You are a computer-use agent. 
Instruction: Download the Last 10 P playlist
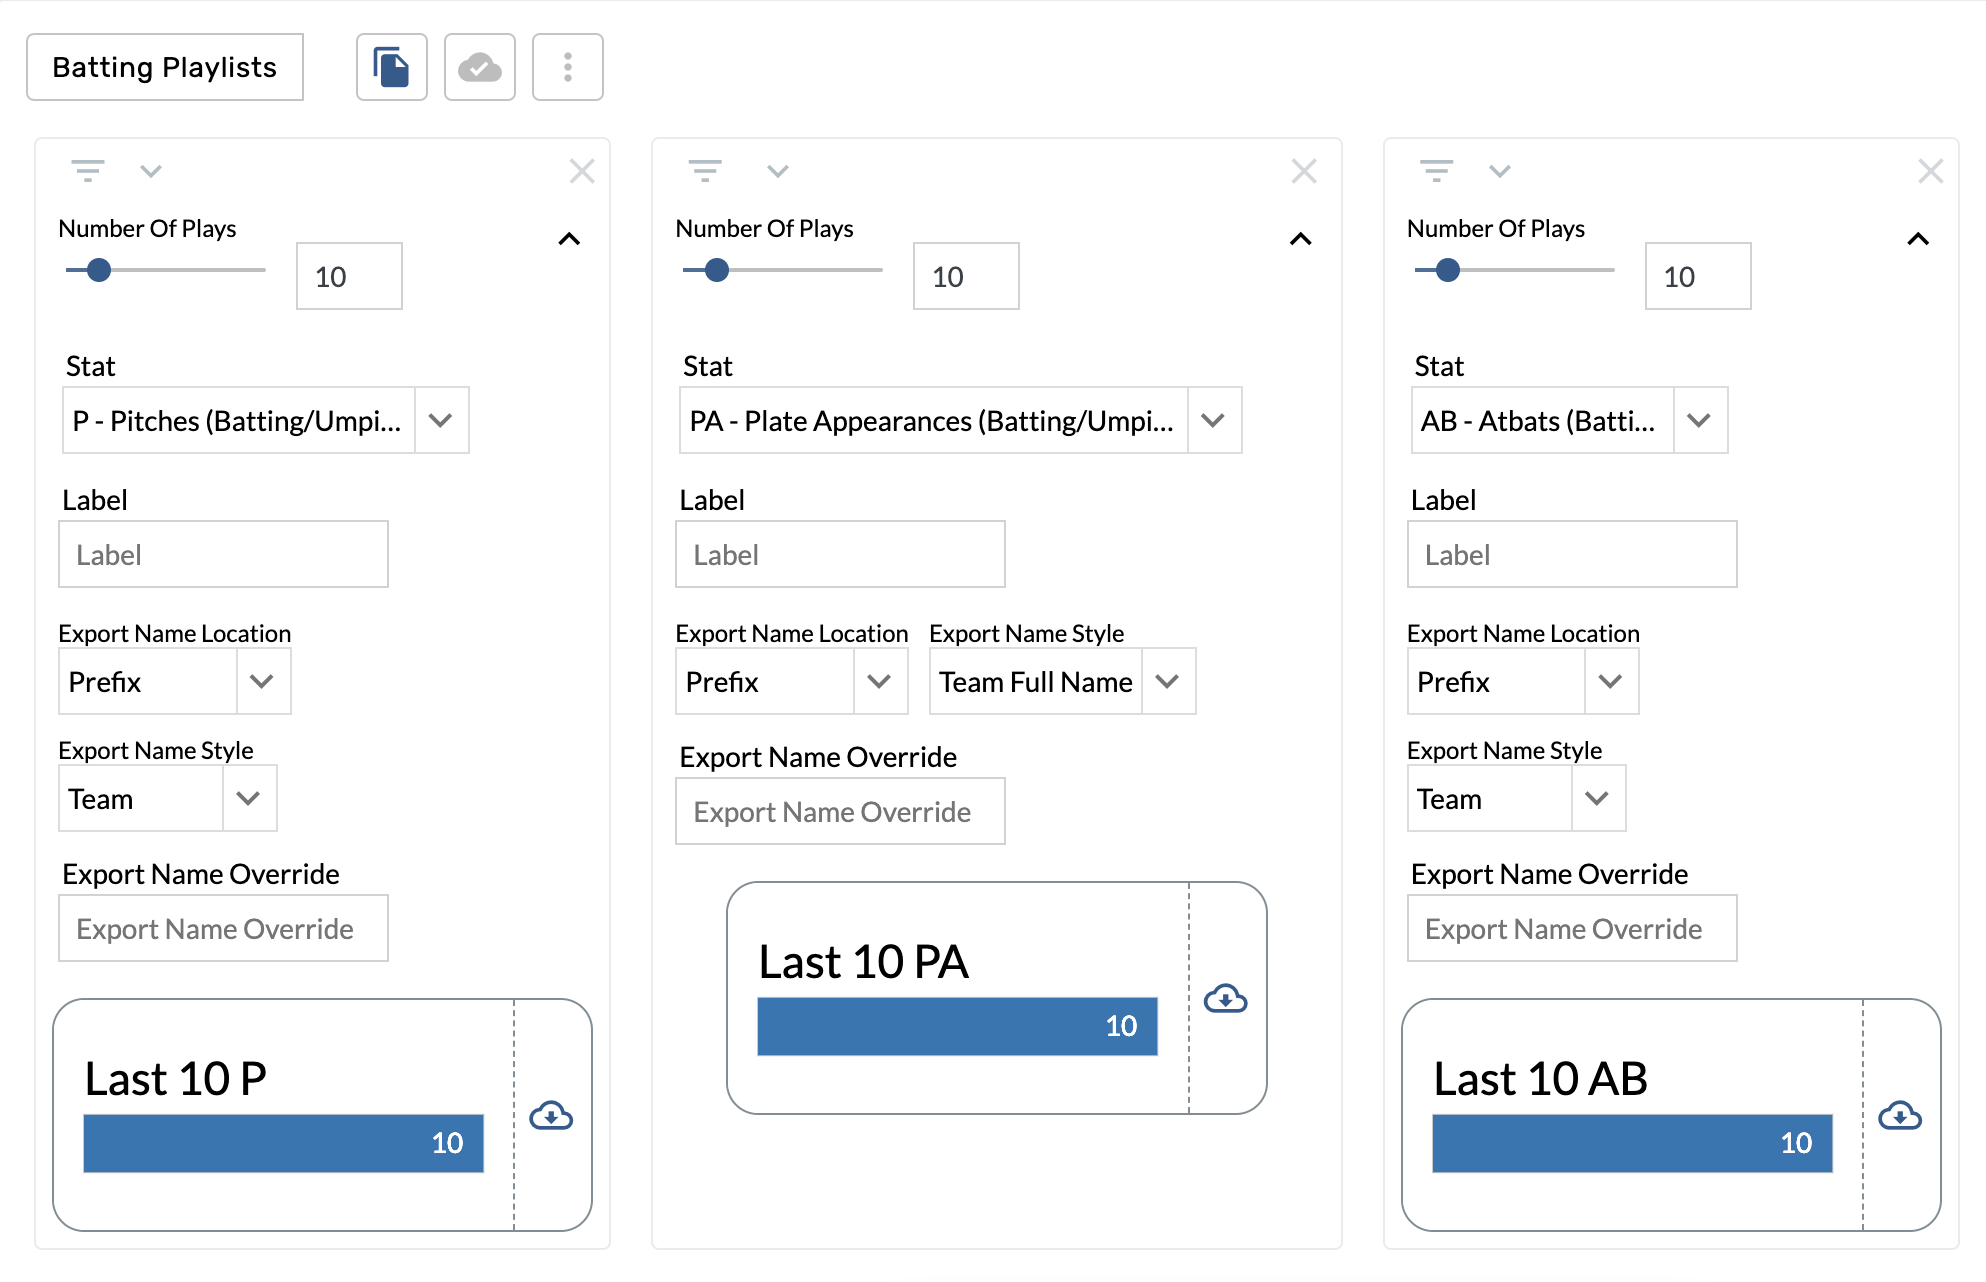(x=551, y=1115)
